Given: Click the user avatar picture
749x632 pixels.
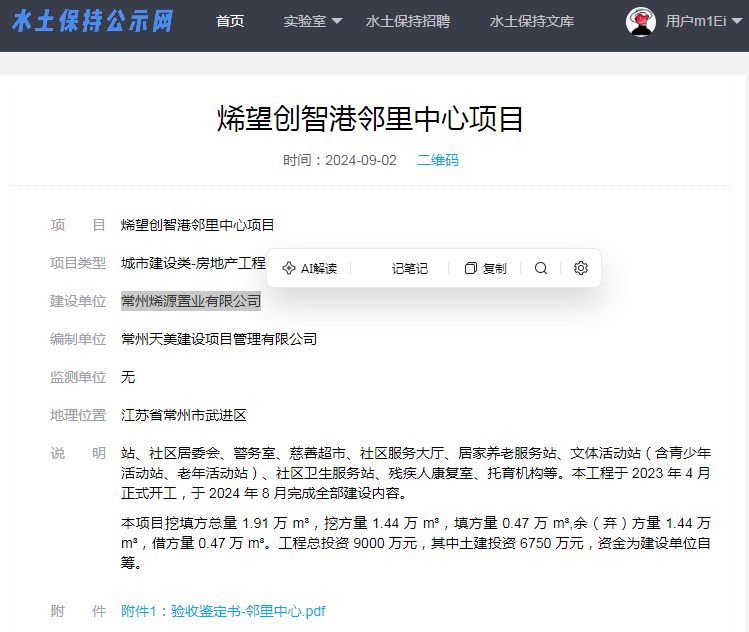Looking at the screenshot, I should pos(641,21).
